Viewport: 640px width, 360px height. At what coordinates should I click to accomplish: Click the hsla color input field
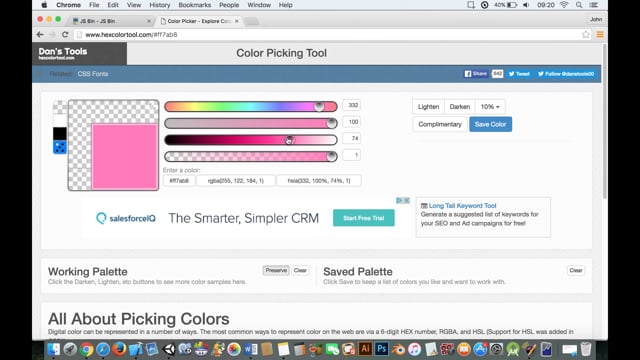pyautogui.click(x=319, y=180)
